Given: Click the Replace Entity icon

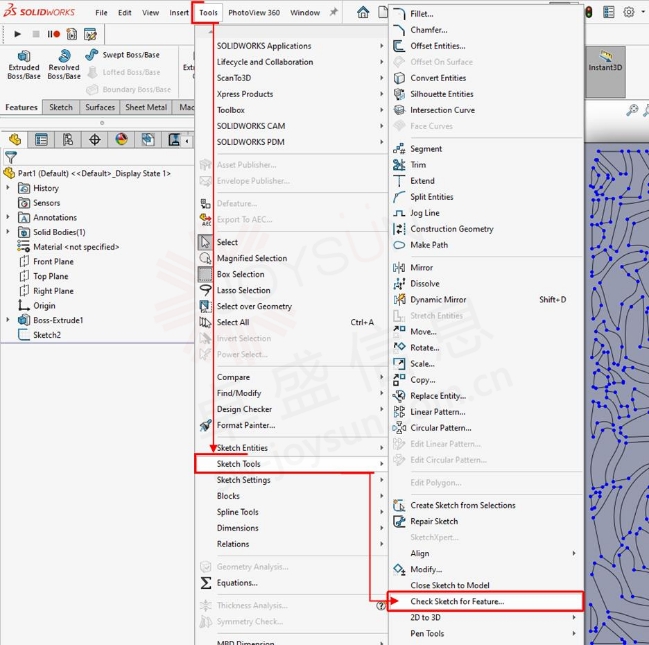Looking at the screenshot, I should [x=399, y=396].
